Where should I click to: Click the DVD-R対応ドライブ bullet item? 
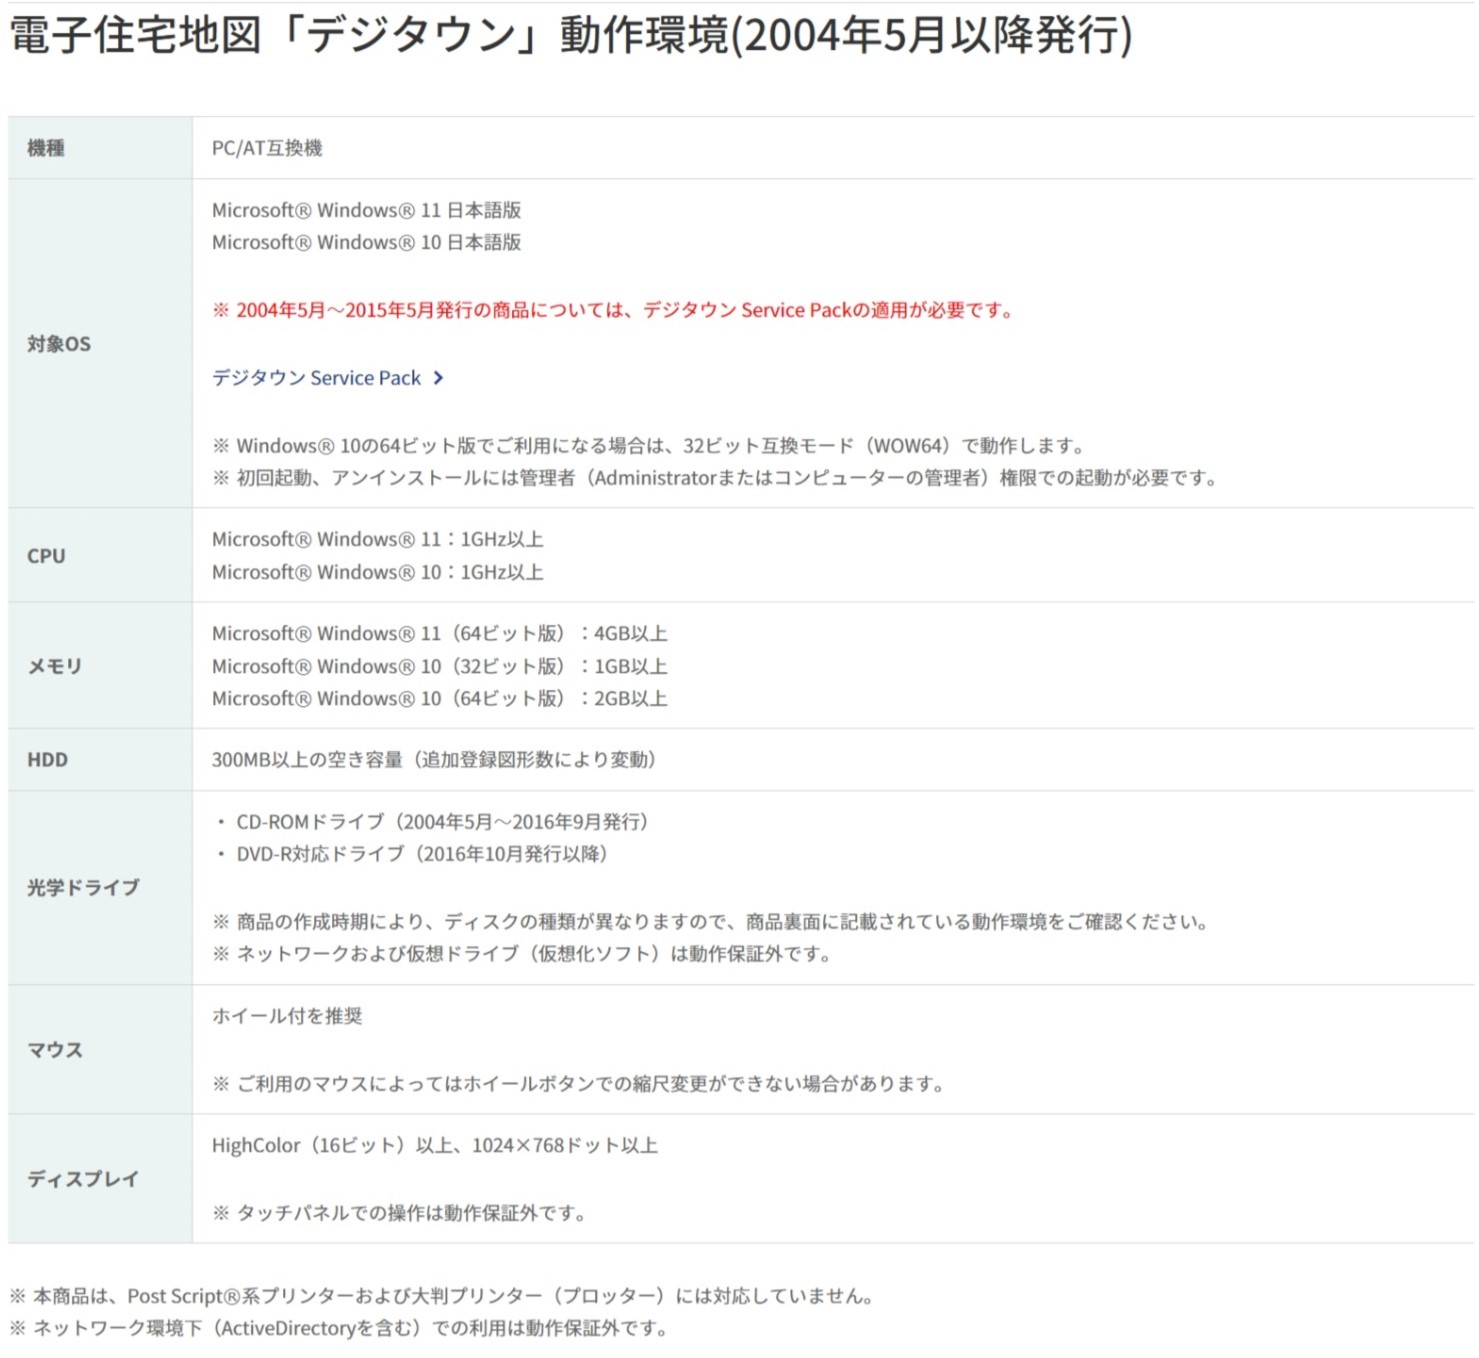412,854
